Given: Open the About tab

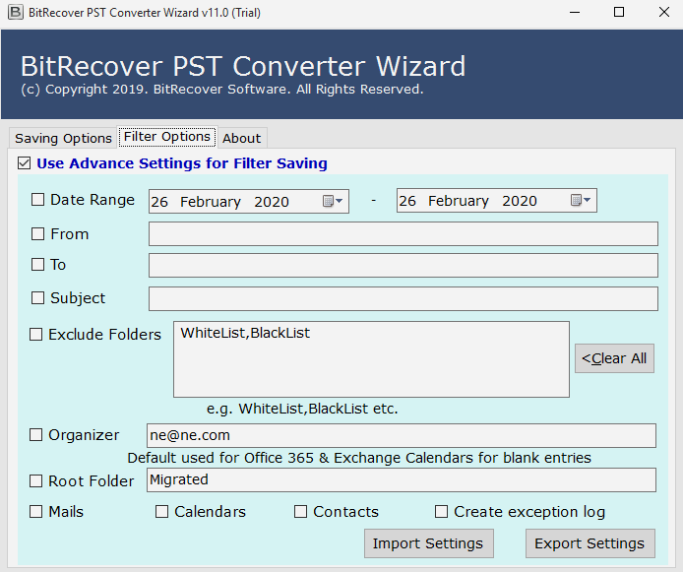Looking at the screenshot, I should [x=241, y=138].
